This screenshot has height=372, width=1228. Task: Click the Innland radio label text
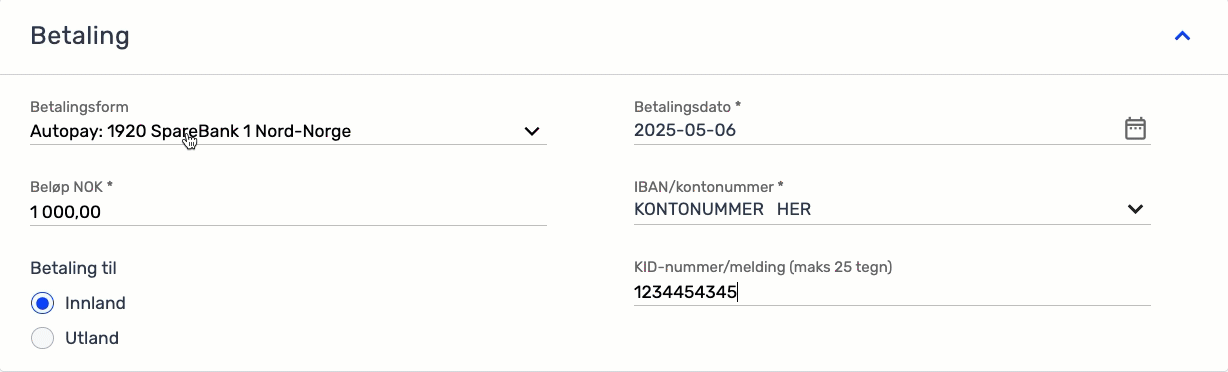click(x=95, y=303)
